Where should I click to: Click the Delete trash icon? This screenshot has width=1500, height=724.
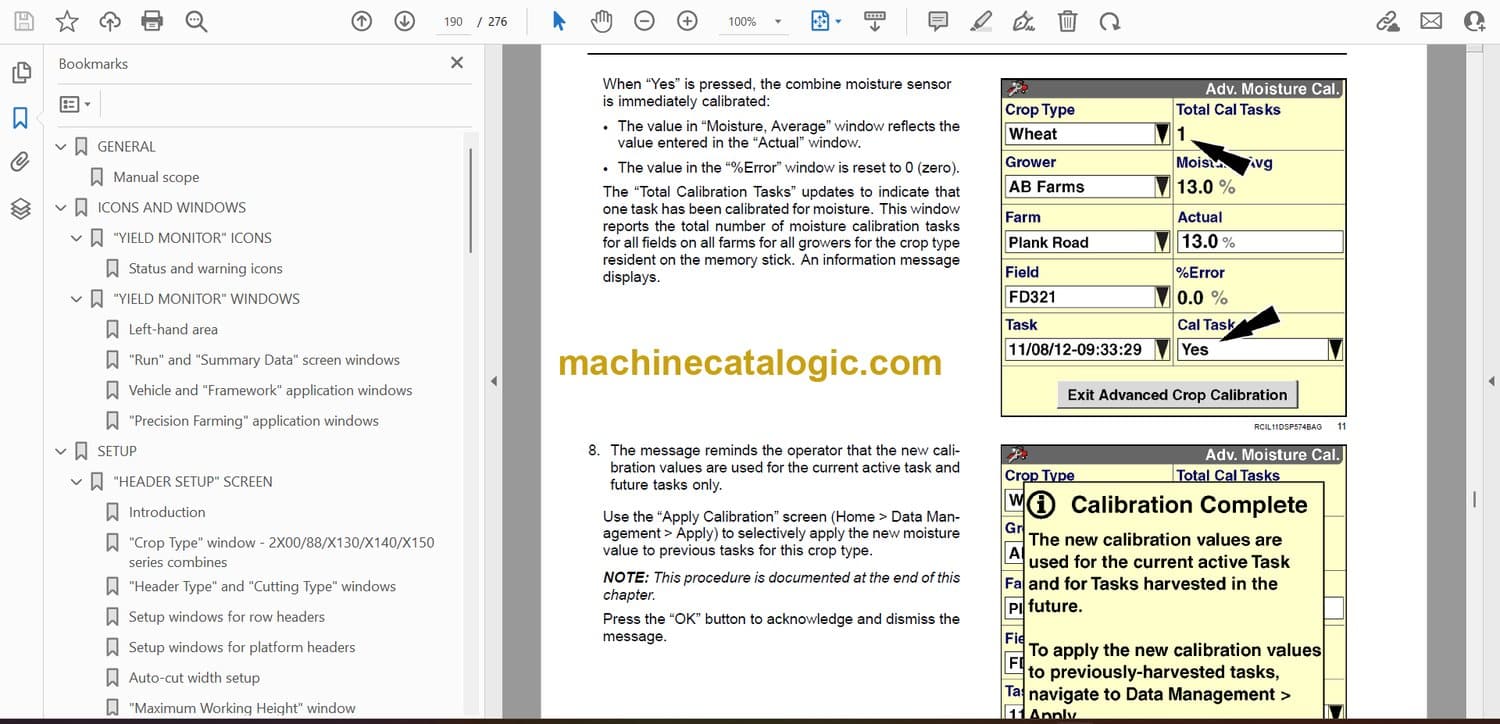(x=1067, y=21)
